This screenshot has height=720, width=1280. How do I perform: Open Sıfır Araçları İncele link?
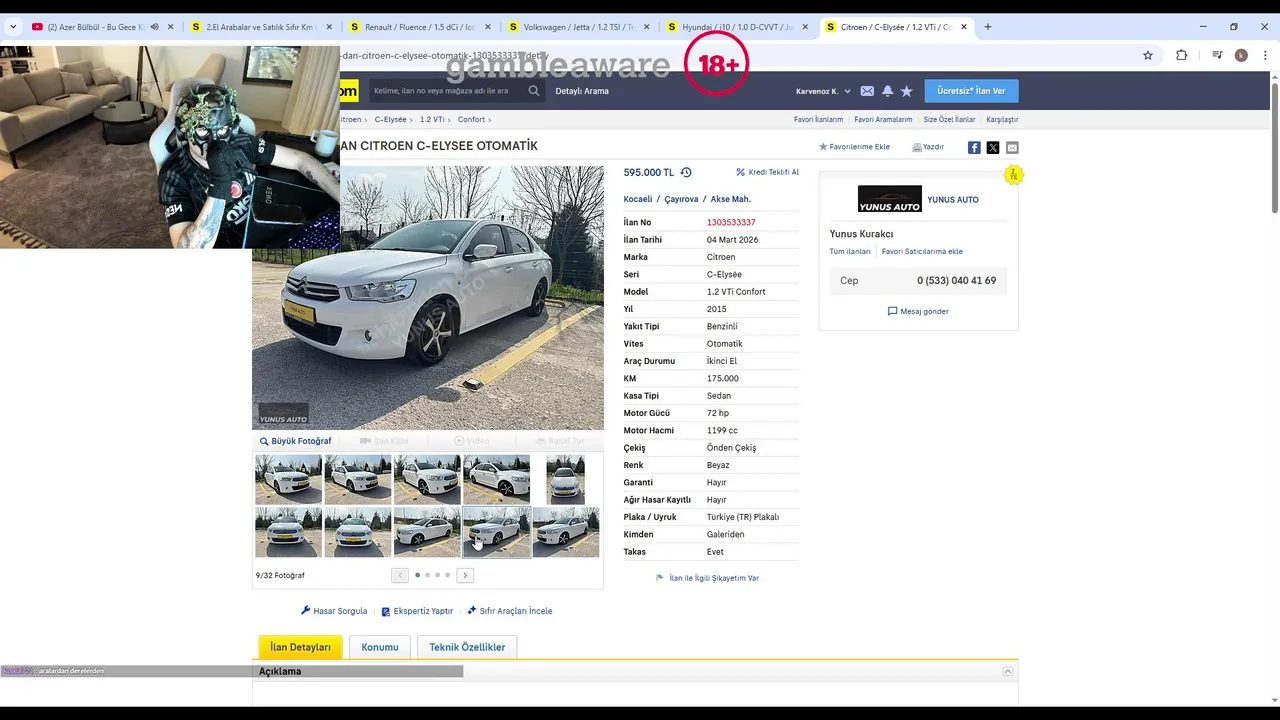pyautogui.click(x=510, y=611)
